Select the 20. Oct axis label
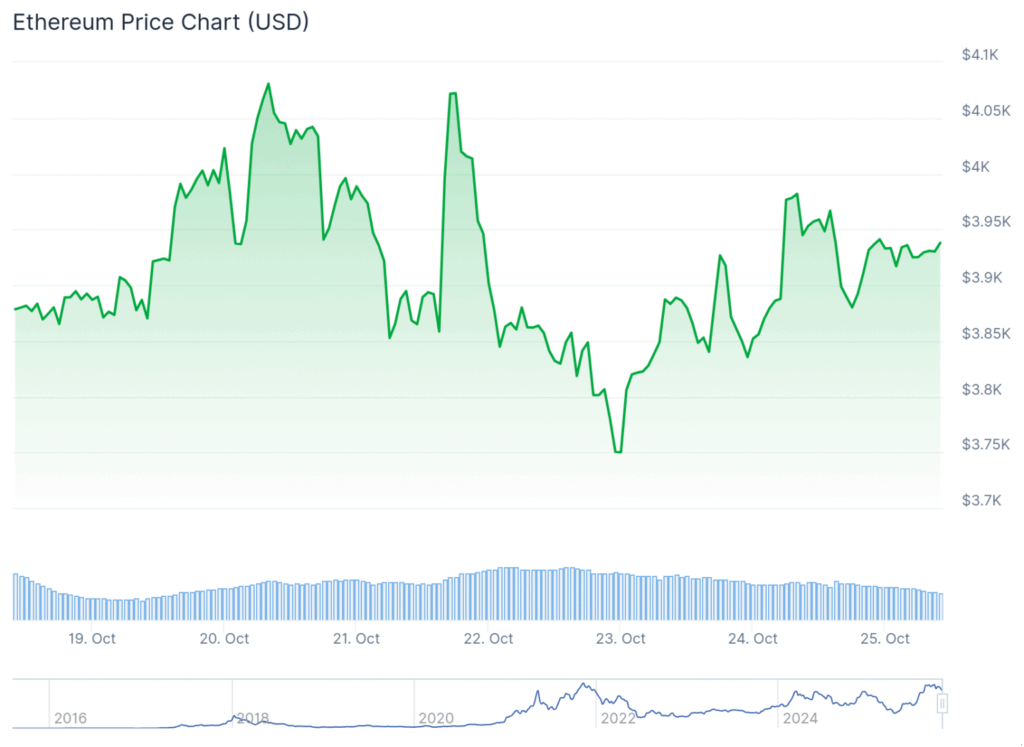1024x747 pixels. (x=224, y=638)
